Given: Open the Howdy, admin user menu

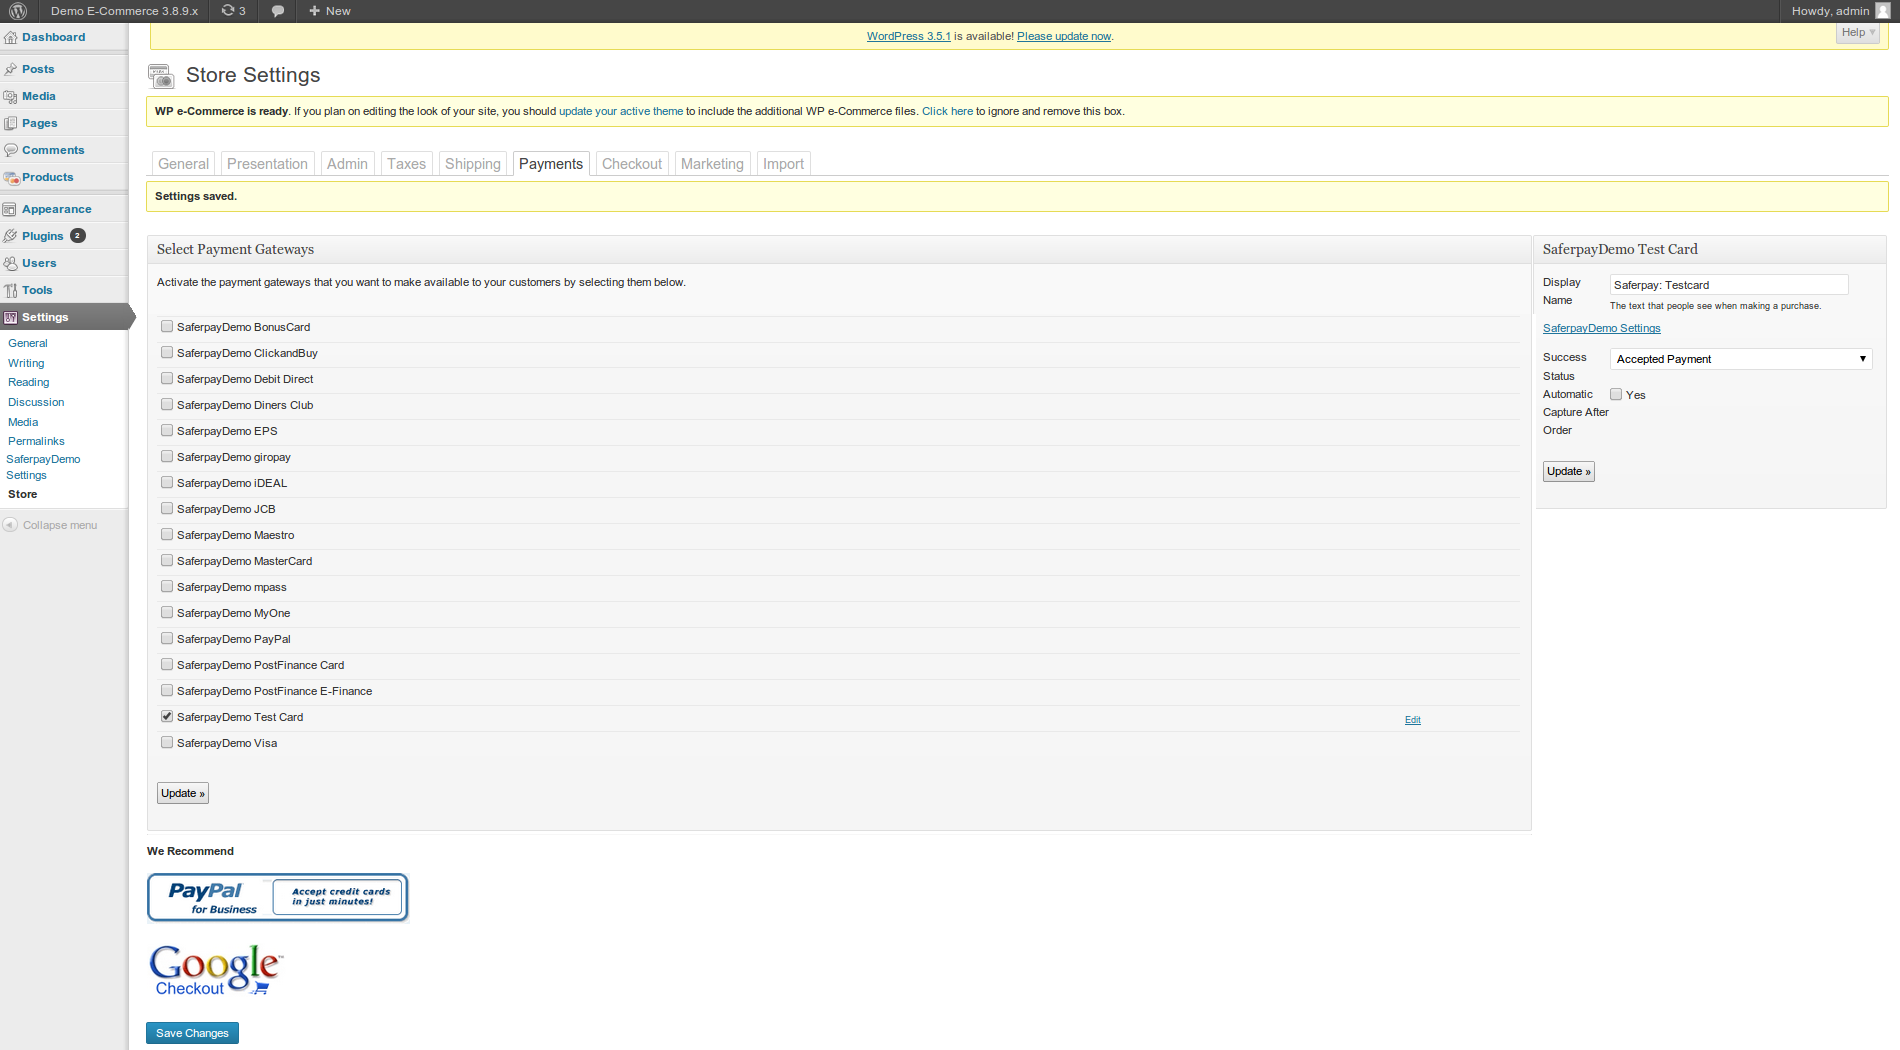Looking at the screenshot, I should click(1838, 11).
